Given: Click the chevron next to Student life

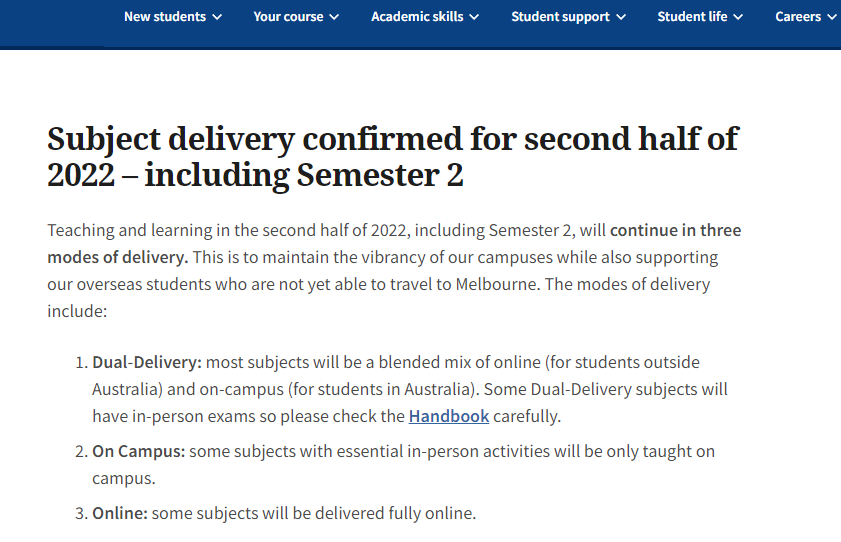Looking at the screenshot, I should [738, 17].
